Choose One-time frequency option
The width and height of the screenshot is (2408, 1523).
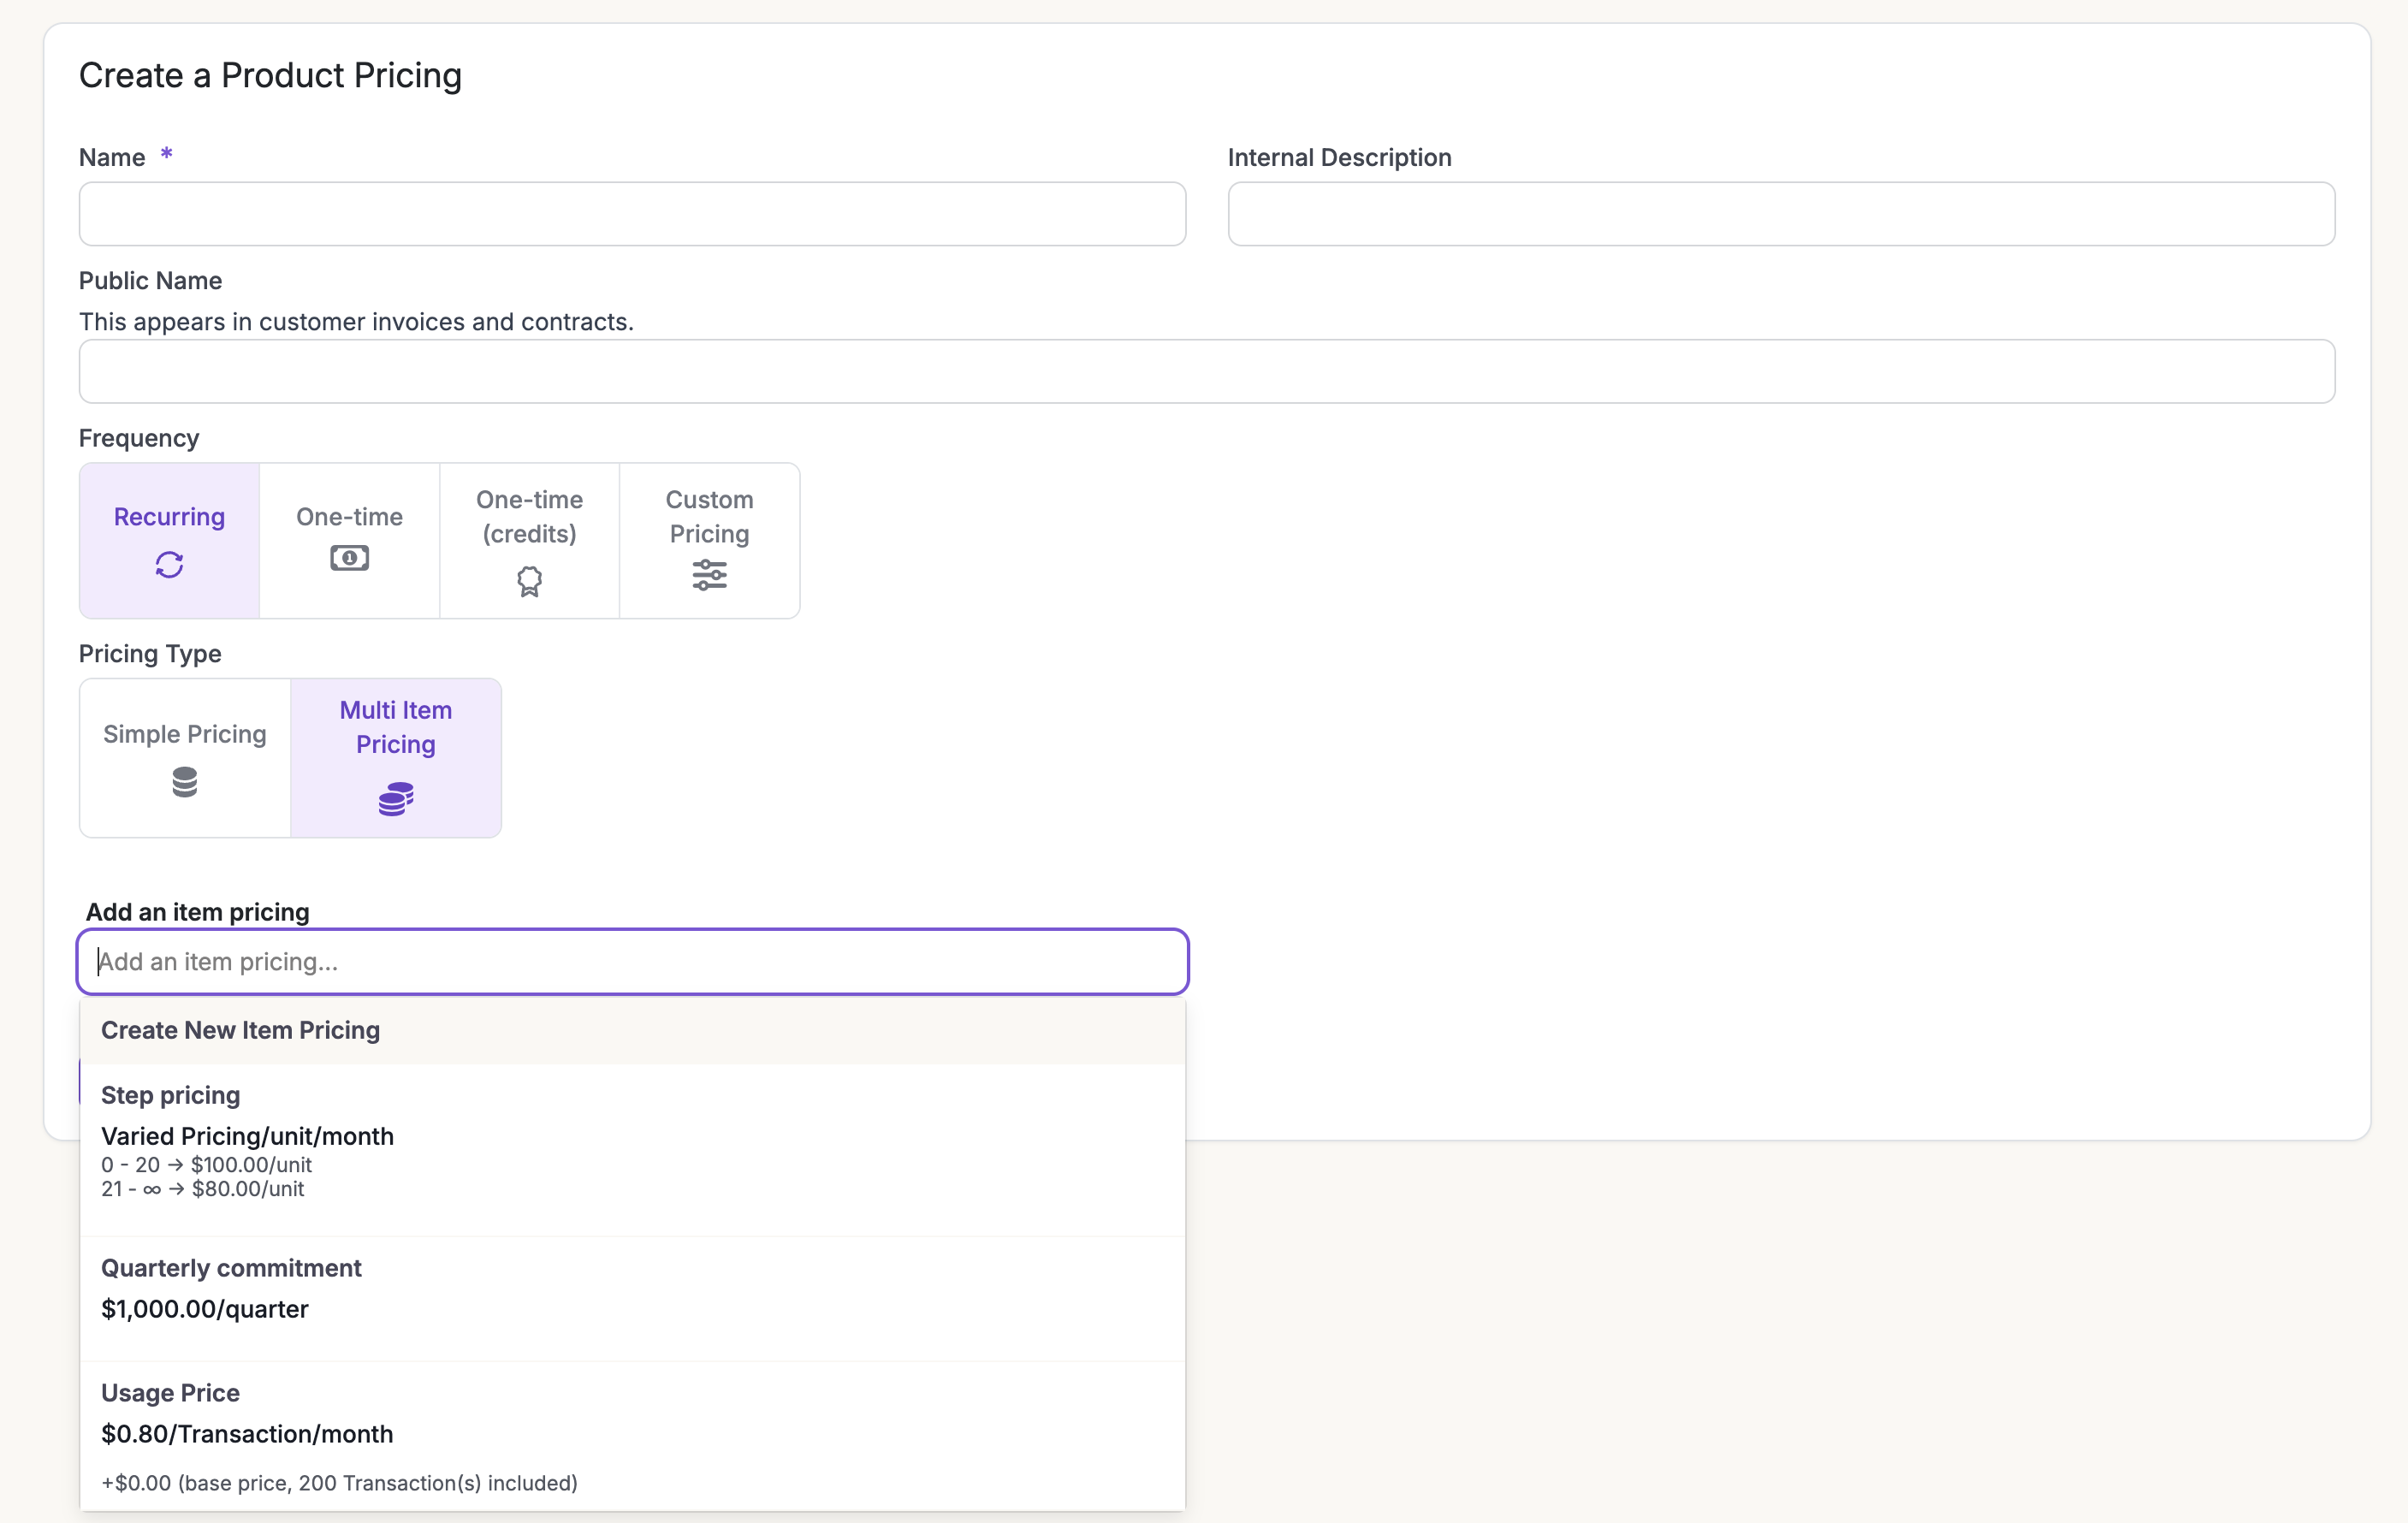pyautogui.click(x=349, y=517)
